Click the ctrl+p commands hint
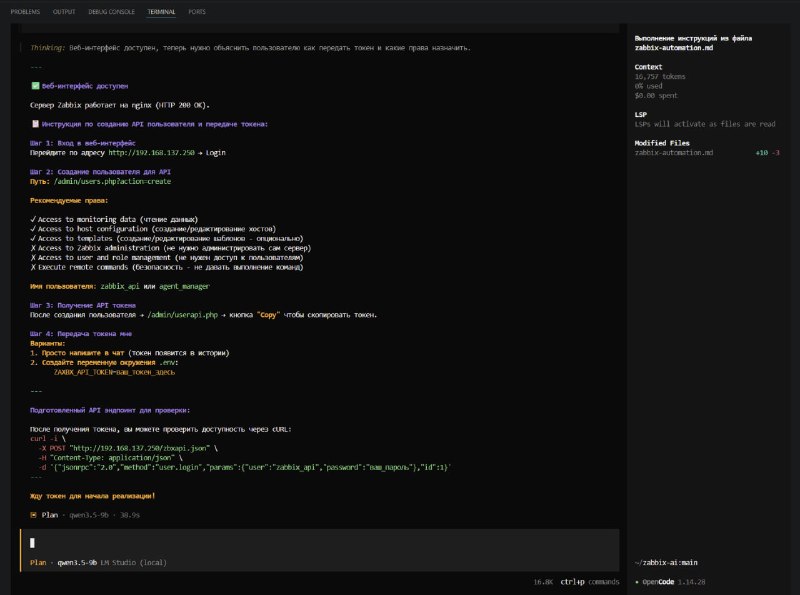Viewport: 800px width, 595px height. tap(590, 582)
